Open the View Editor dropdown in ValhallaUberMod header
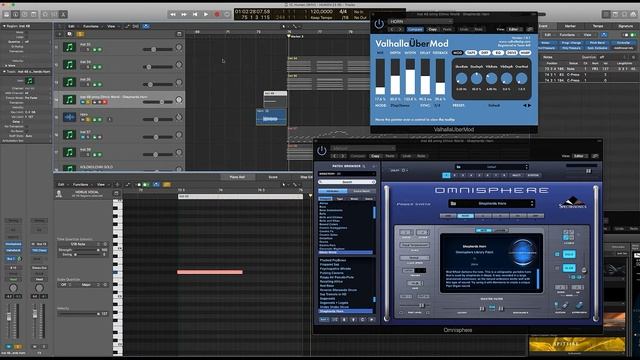Screen dimensions: 640x360 click(x=514, y=29)
